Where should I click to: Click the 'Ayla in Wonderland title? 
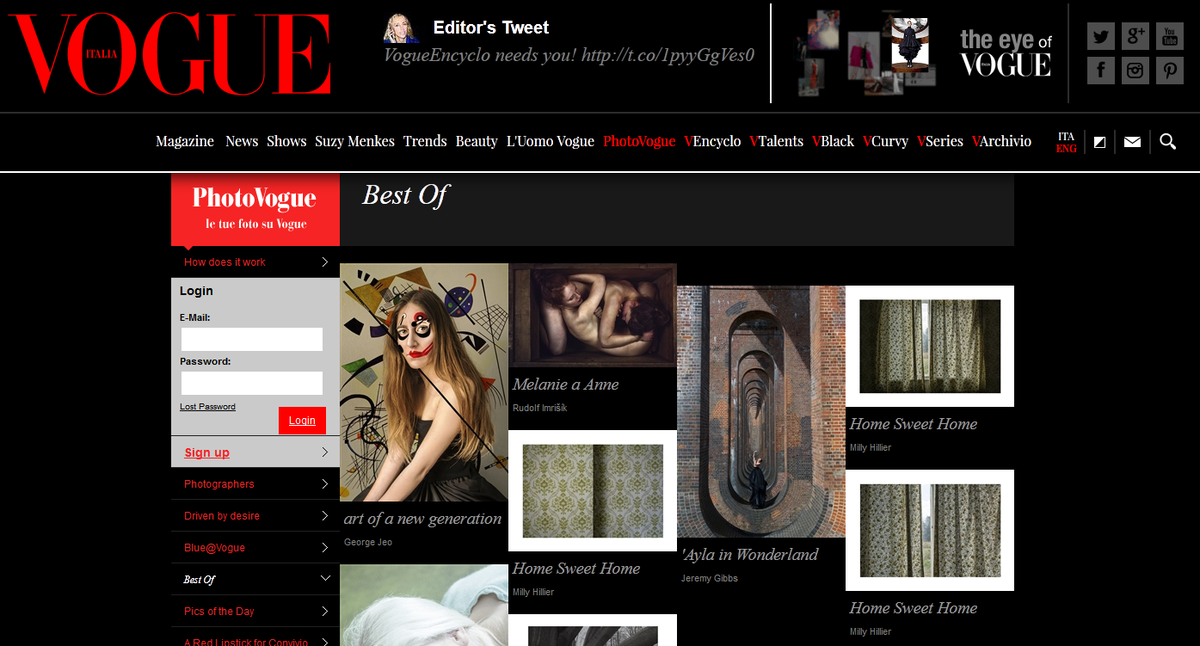tap(750, 555)
